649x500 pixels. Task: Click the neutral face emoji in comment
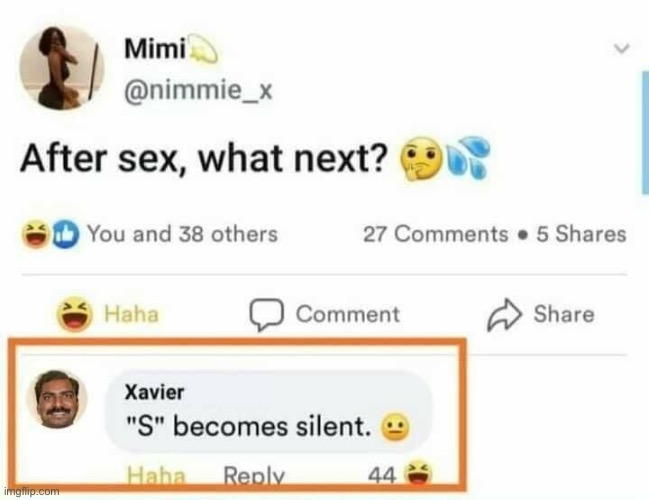click(x=399, y=430)
